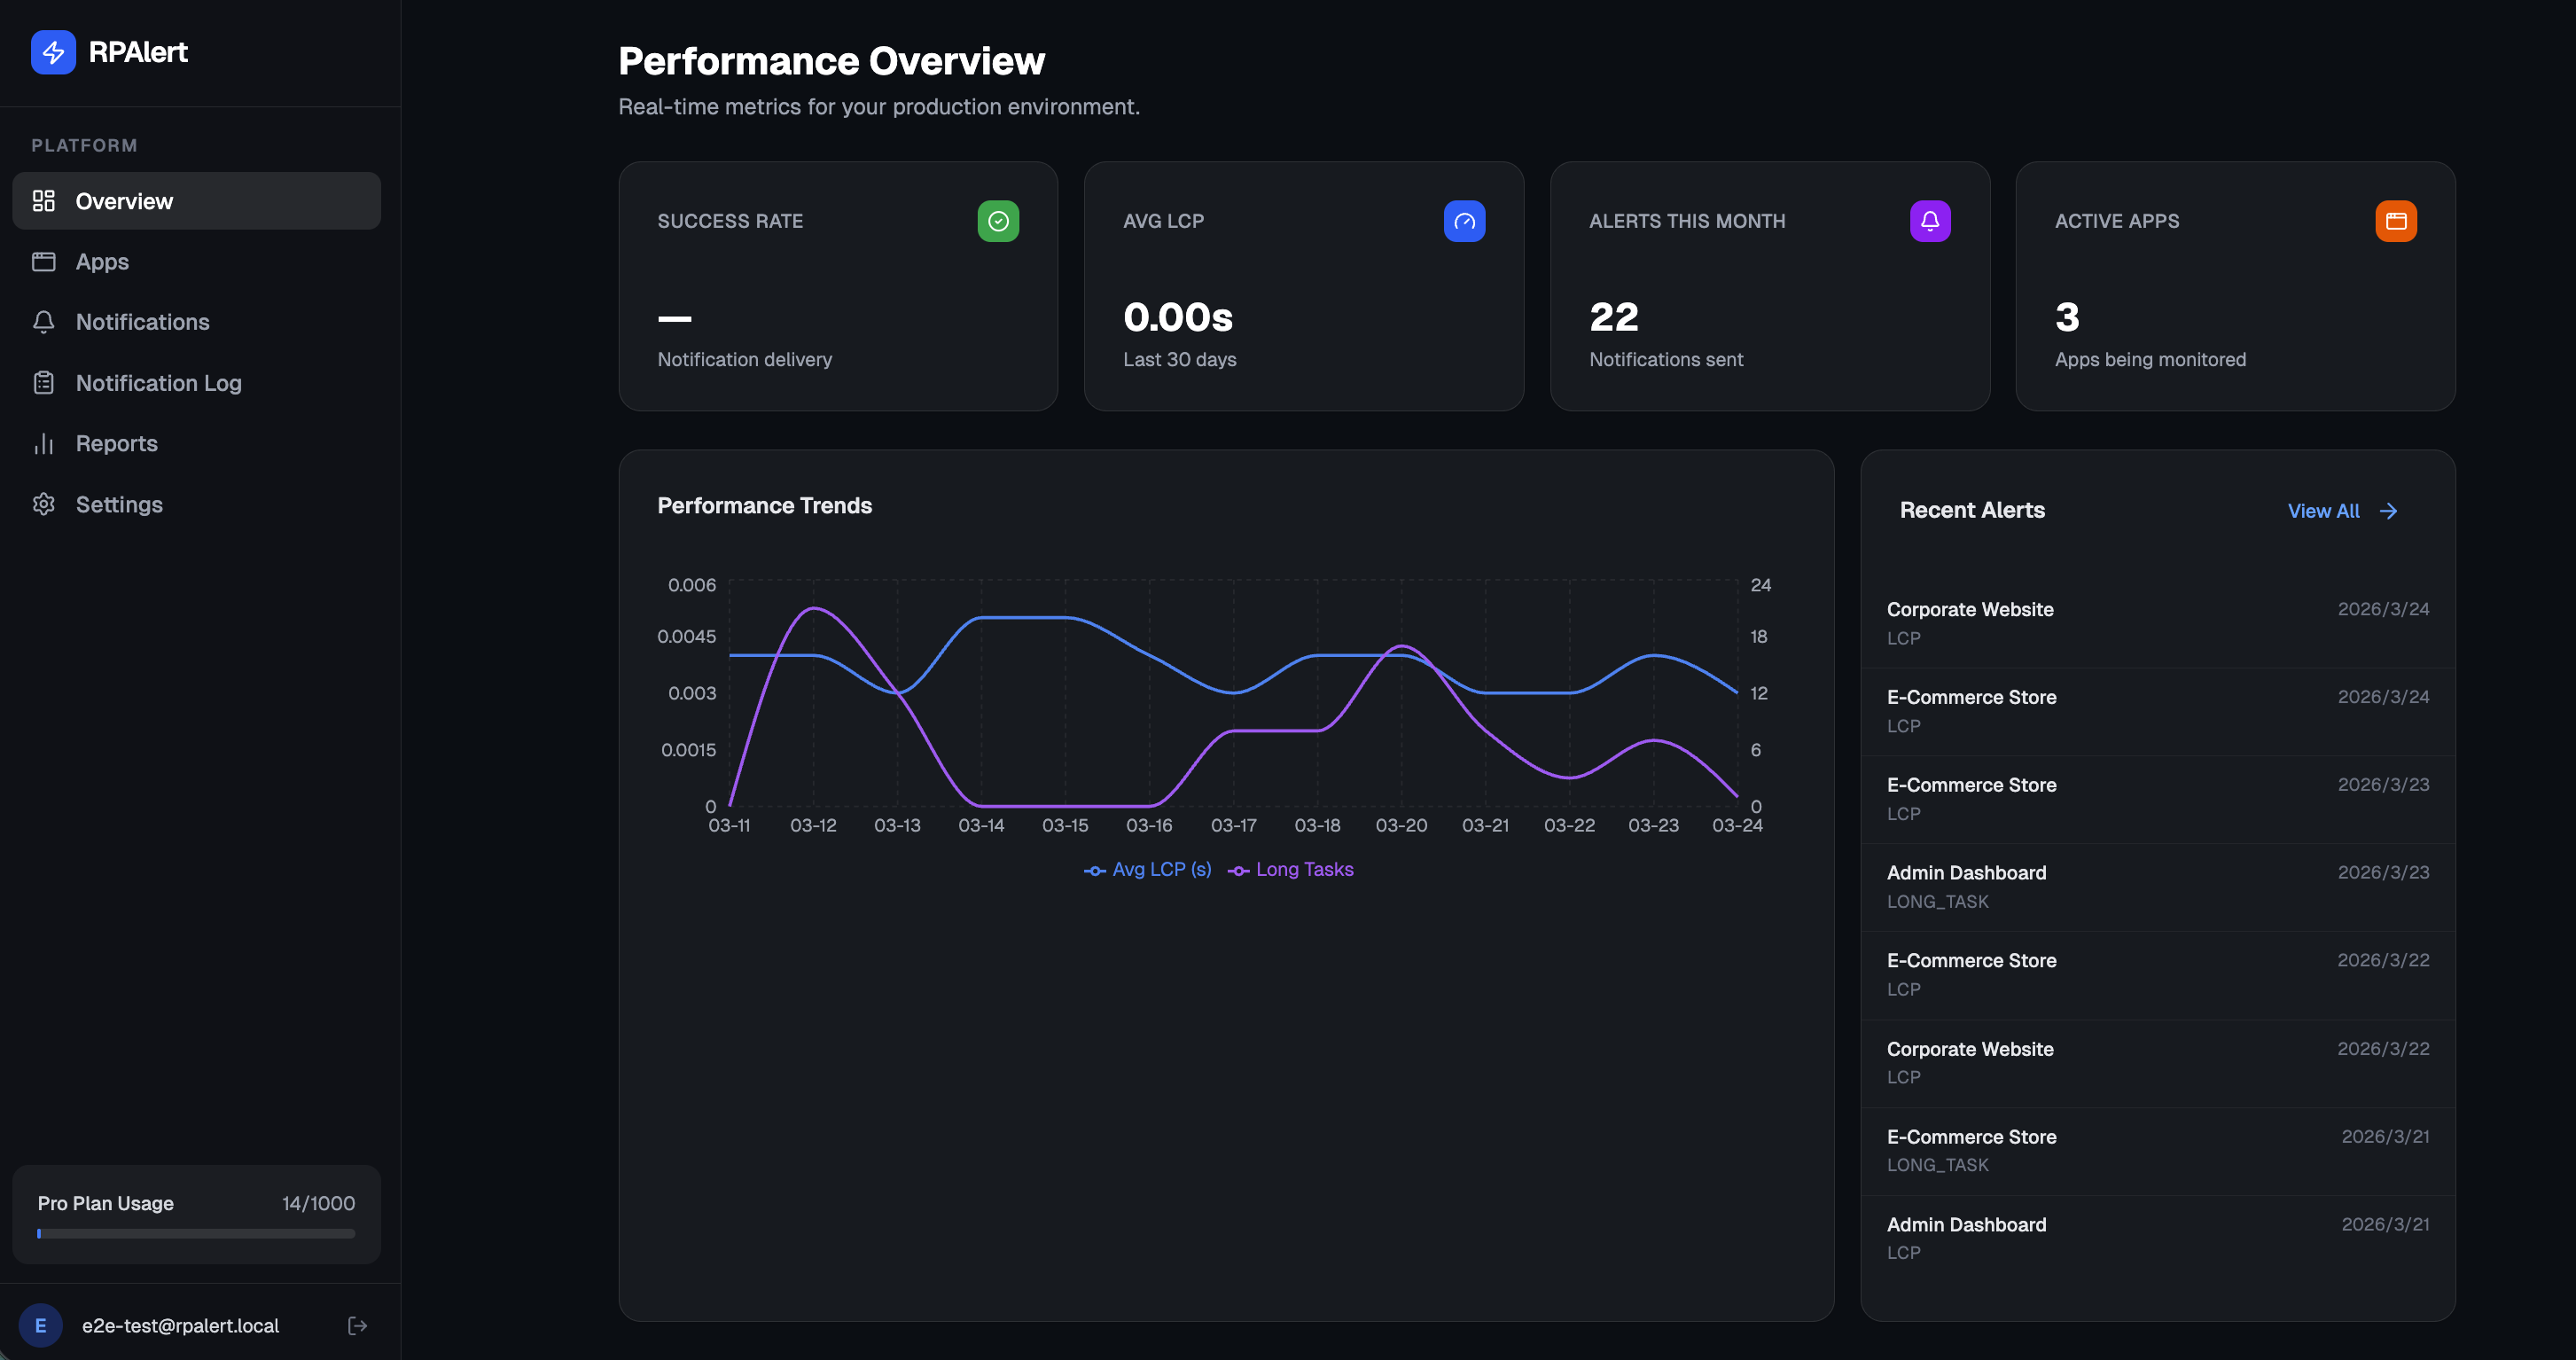Image resolution: width=2576 pixels, height=1360 pixels.
Task: Click the E avatar at bottom left
Action: coord(40,1325)
